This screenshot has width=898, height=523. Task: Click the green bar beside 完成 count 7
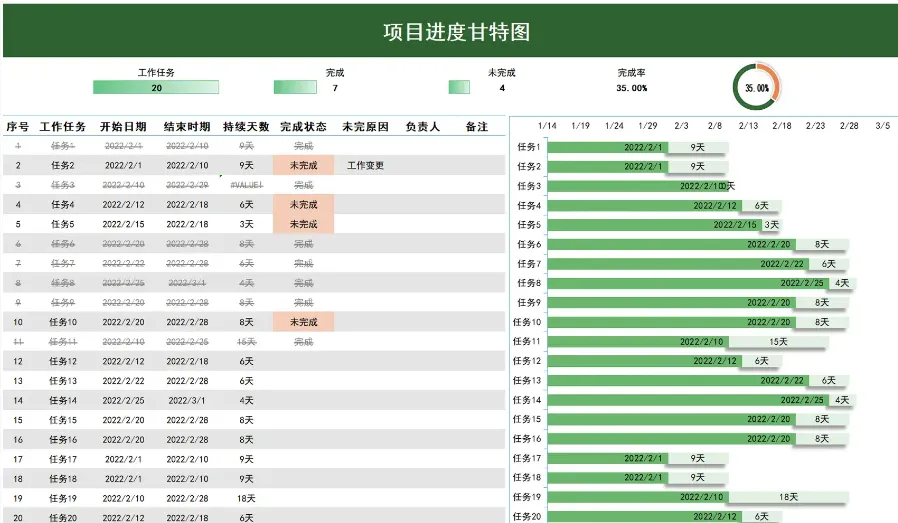295,88
